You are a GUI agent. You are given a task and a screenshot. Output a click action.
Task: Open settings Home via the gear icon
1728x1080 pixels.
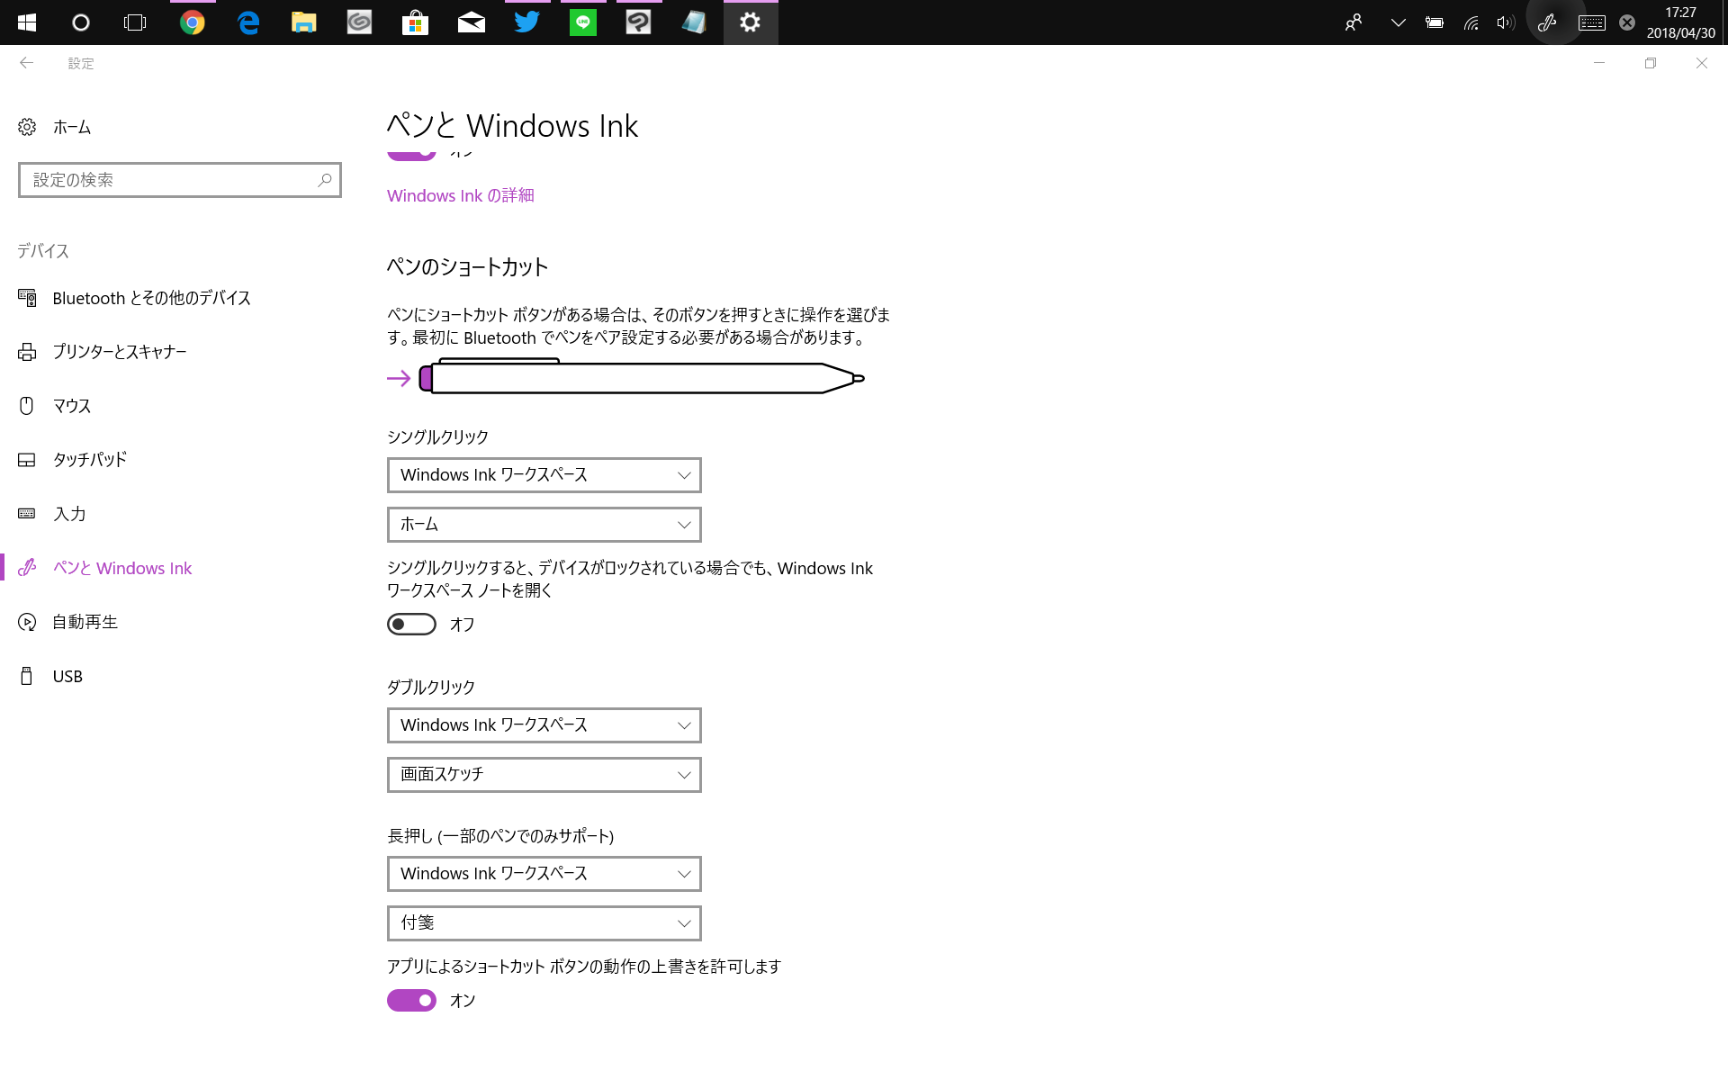(x=27, y=127)
